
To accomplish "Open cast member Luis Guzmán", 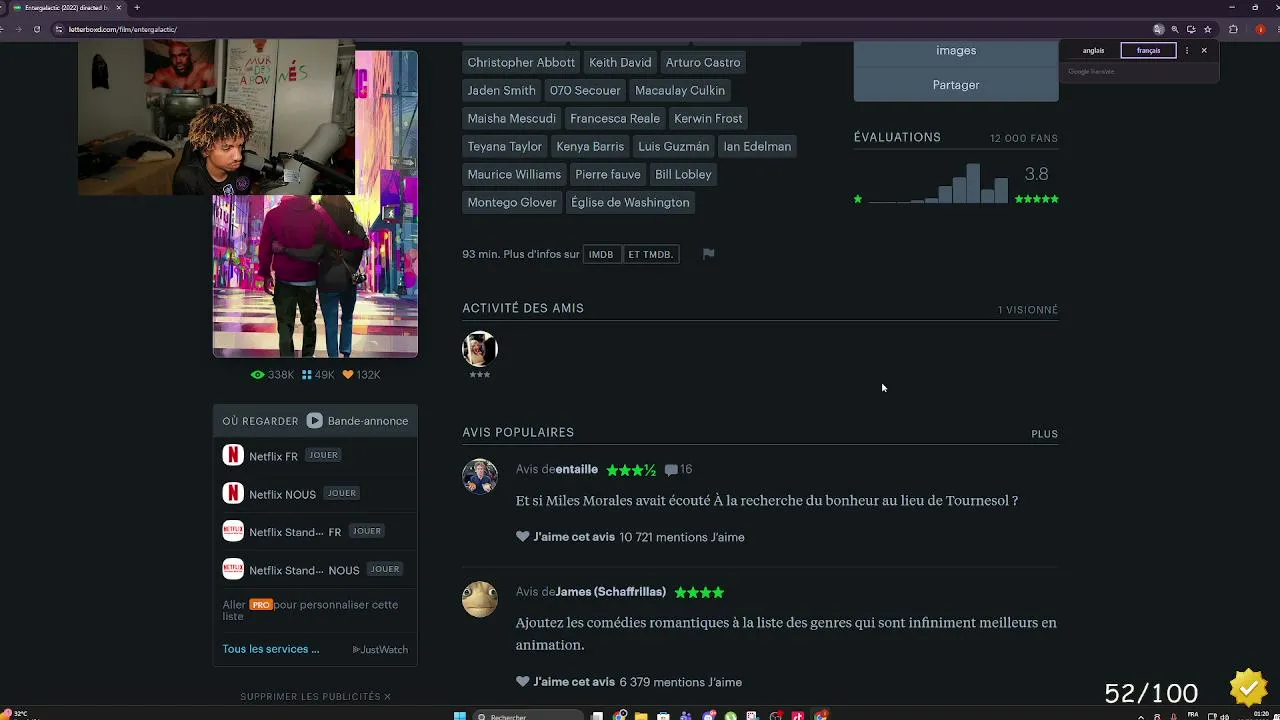I will pyautogui.click(x=674, y=146).
